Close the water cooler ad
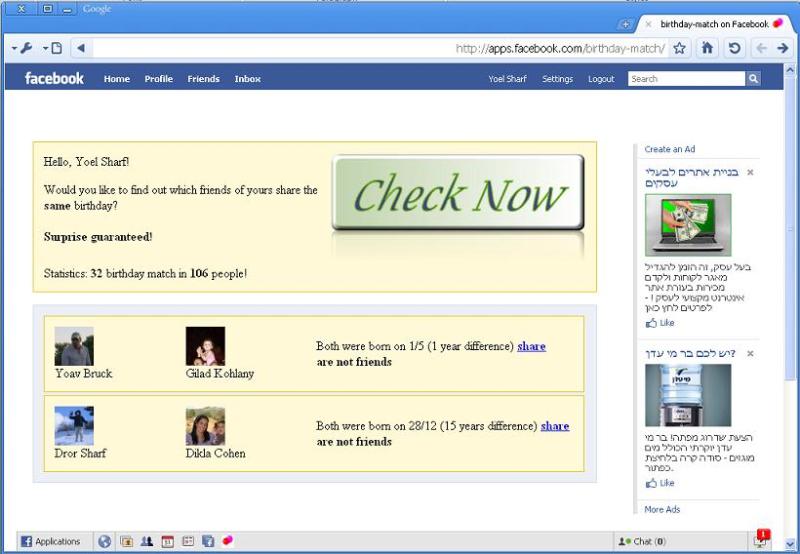 click(750, 353)
